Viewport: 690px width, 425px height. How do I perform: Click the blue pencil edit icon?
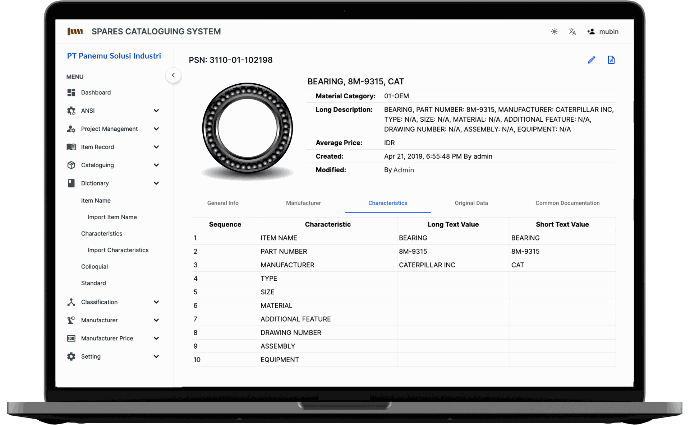[x=591, y=60]
